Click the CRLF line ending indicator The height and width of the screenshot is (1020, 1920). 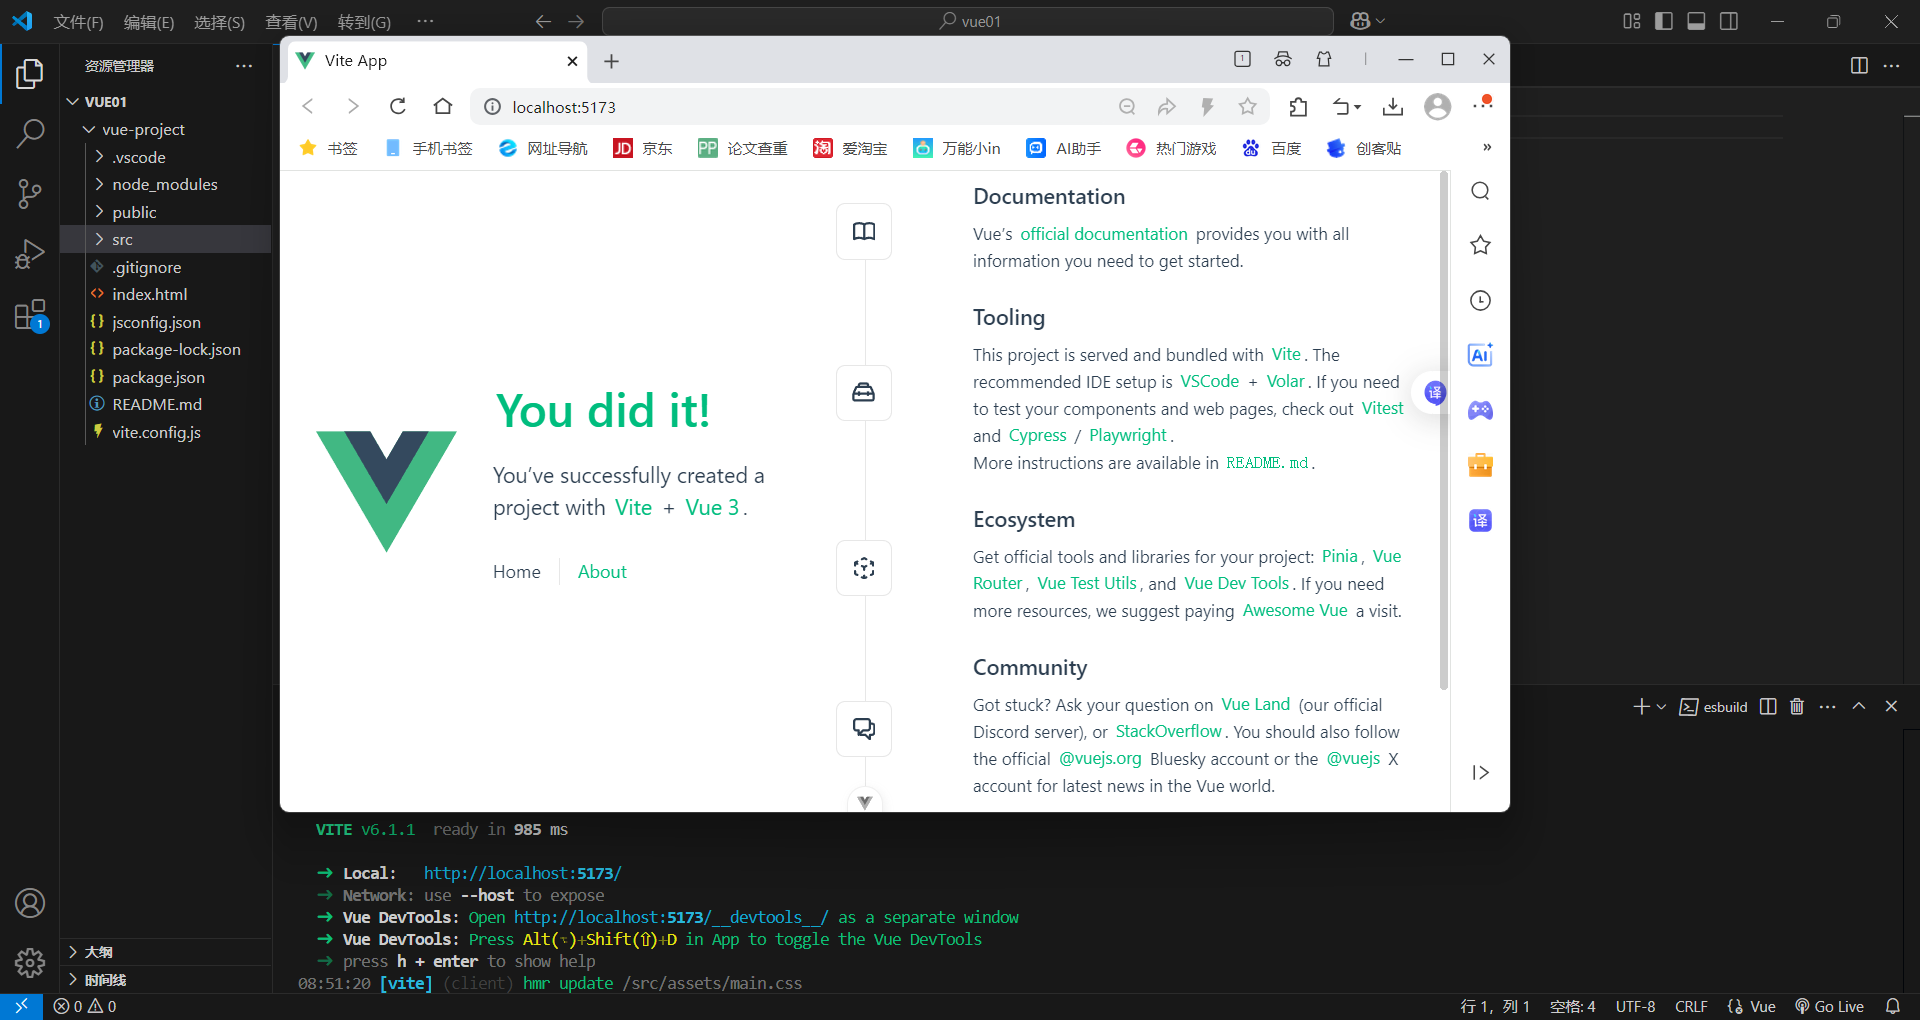click(1691, 1006)
